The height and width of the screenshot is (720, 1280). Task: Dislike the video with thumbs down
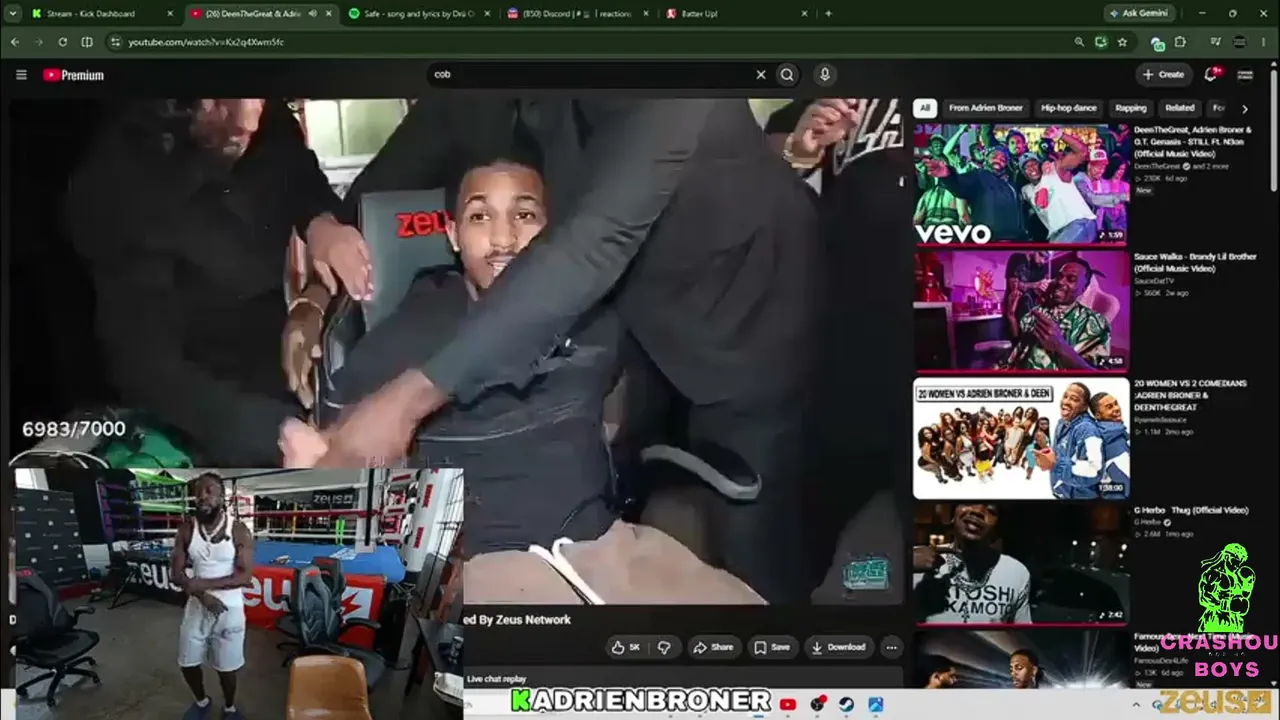tap(664, 647)
